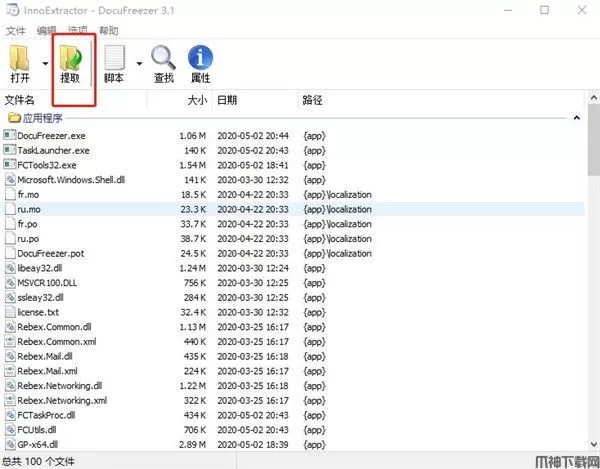Viewport: 600px width, 469px height.
Task: Sort by the 日期 column header
Action: click(227, 100)
